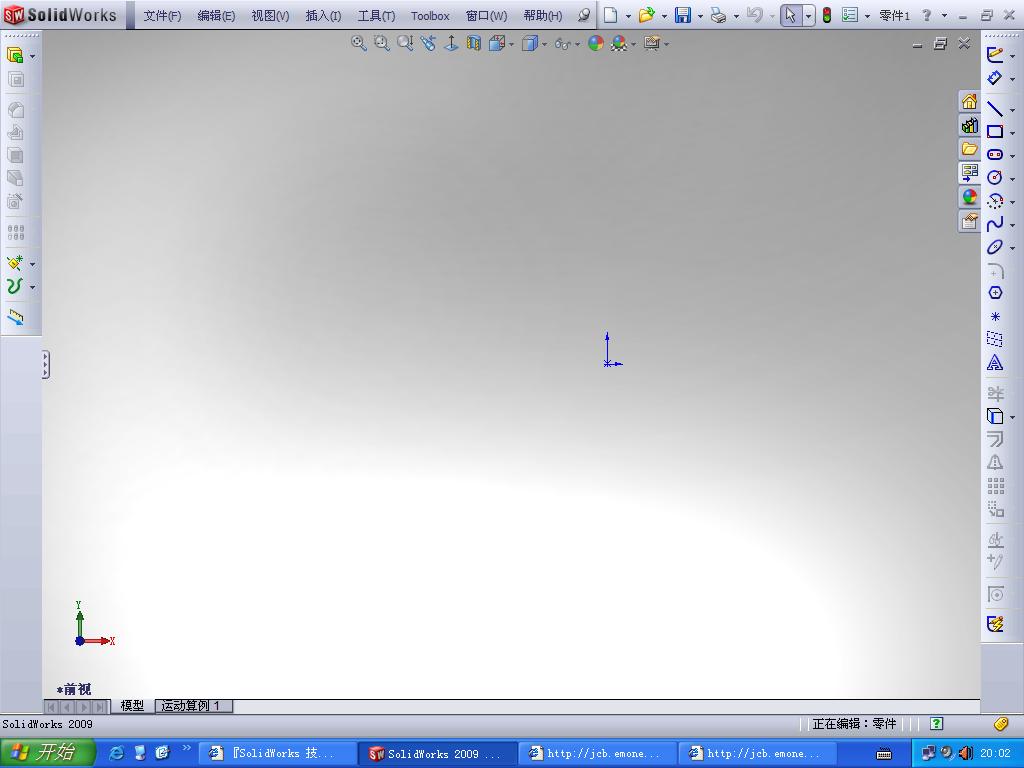The height and width of the screenshot is (768, 1024).
Task: Click the SolidWorks logo button
Action: (x=61, y=14)
